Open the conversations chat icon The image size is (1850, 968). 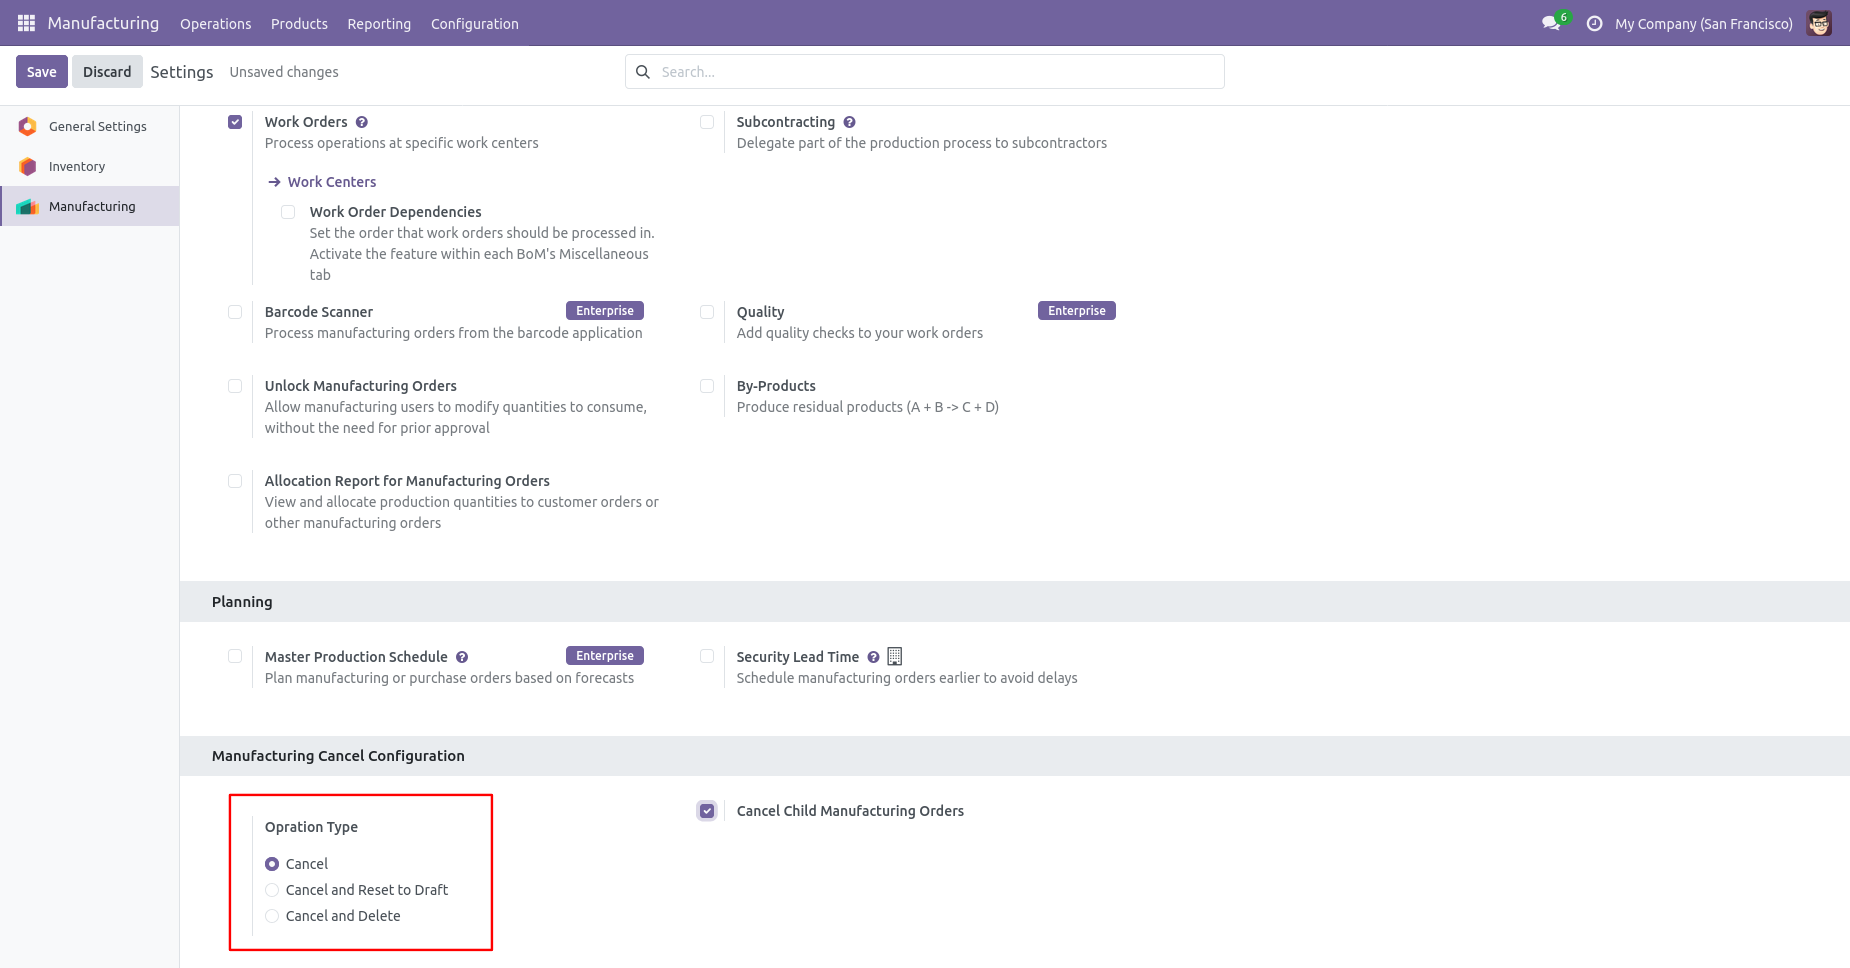[1551, 23]
